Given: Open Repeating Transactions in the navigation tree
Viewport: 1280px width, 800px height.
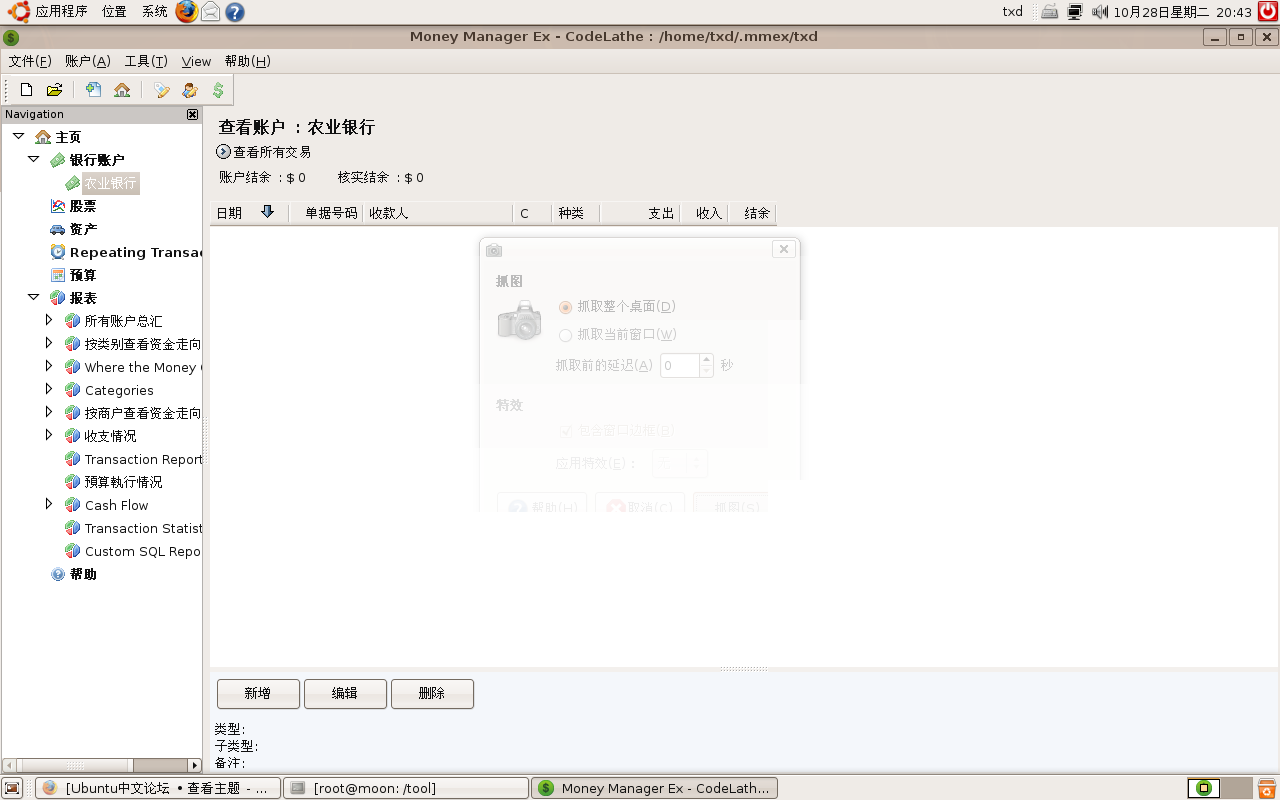Looking at the screenshot, I should tap(136, 252).
